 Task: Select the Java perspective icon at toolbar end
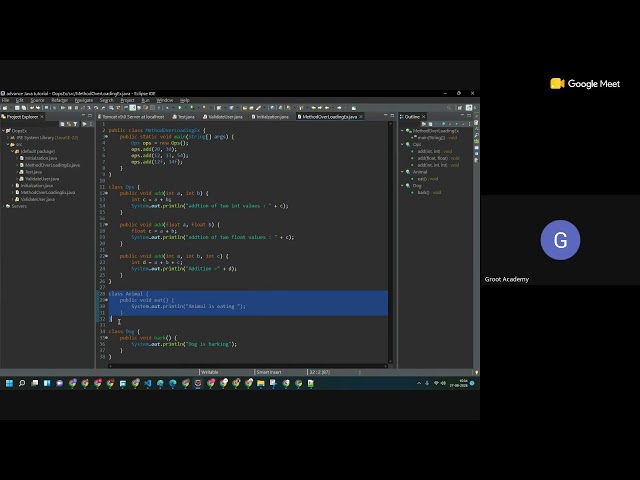(469, 108)
